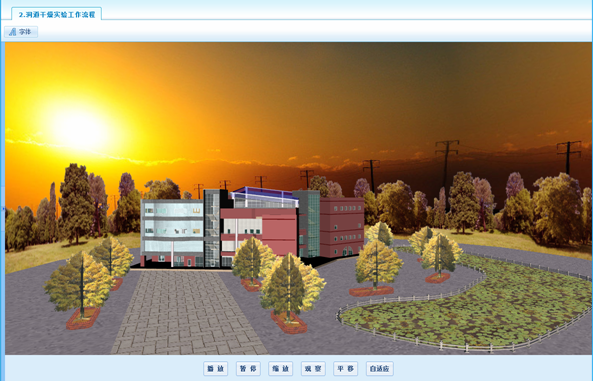Click the glass stairwell tower at the building's center
593x381 pixels.
(x=212, y=228)
